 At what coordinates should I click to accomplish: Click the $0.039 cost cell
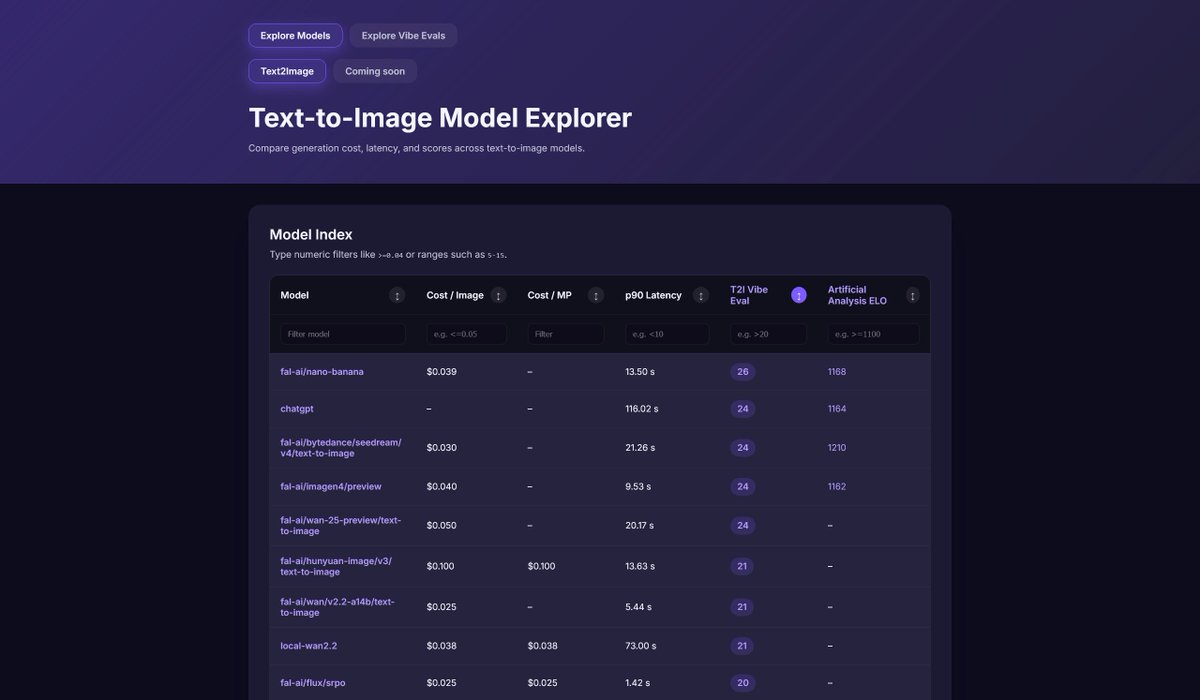point(441,372)
